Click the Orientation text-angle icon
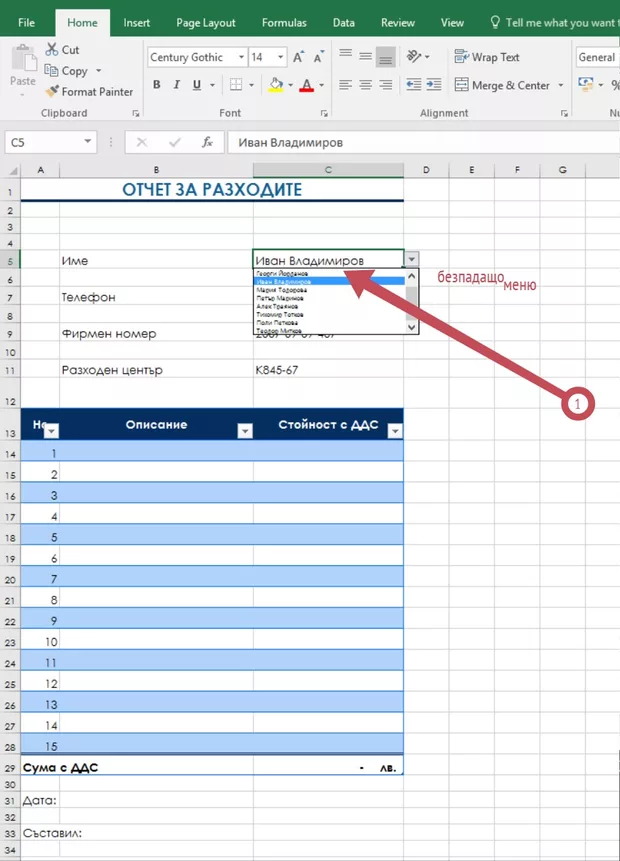The image size is (620, 861). tap(414, 56)
